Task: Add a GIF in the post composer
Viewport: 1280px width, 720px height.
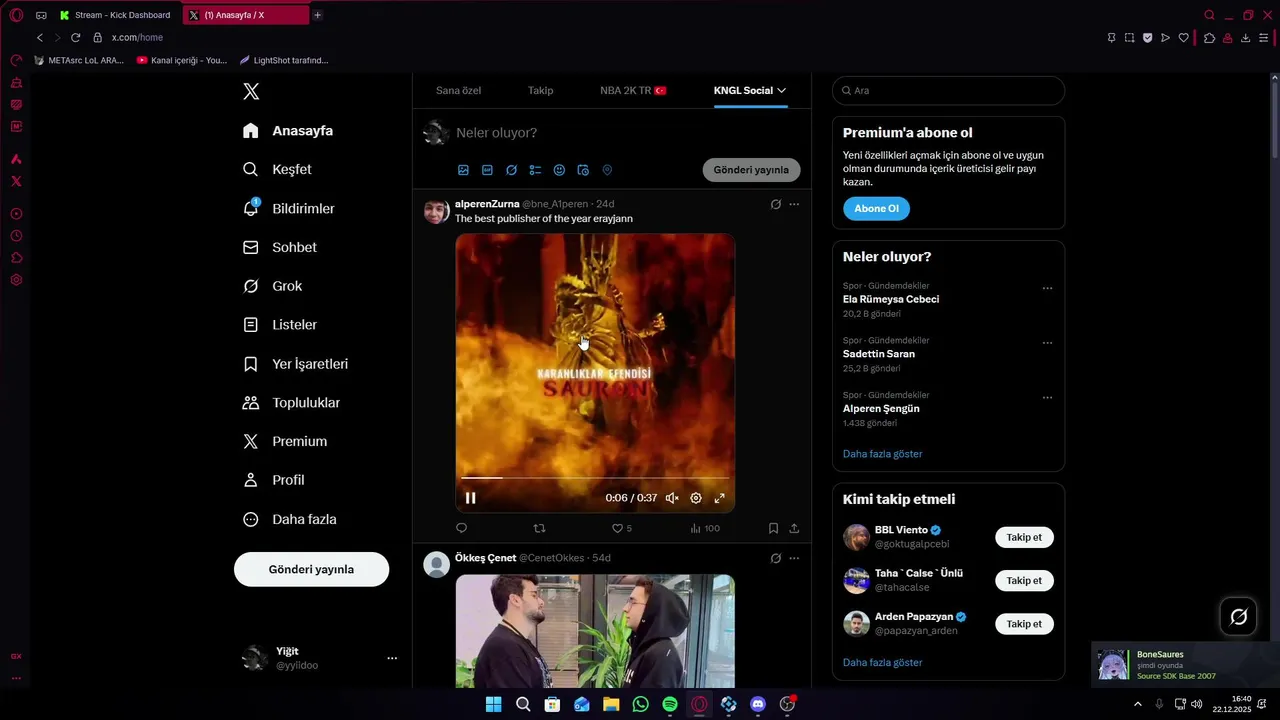Action: [x=487, y=170]
